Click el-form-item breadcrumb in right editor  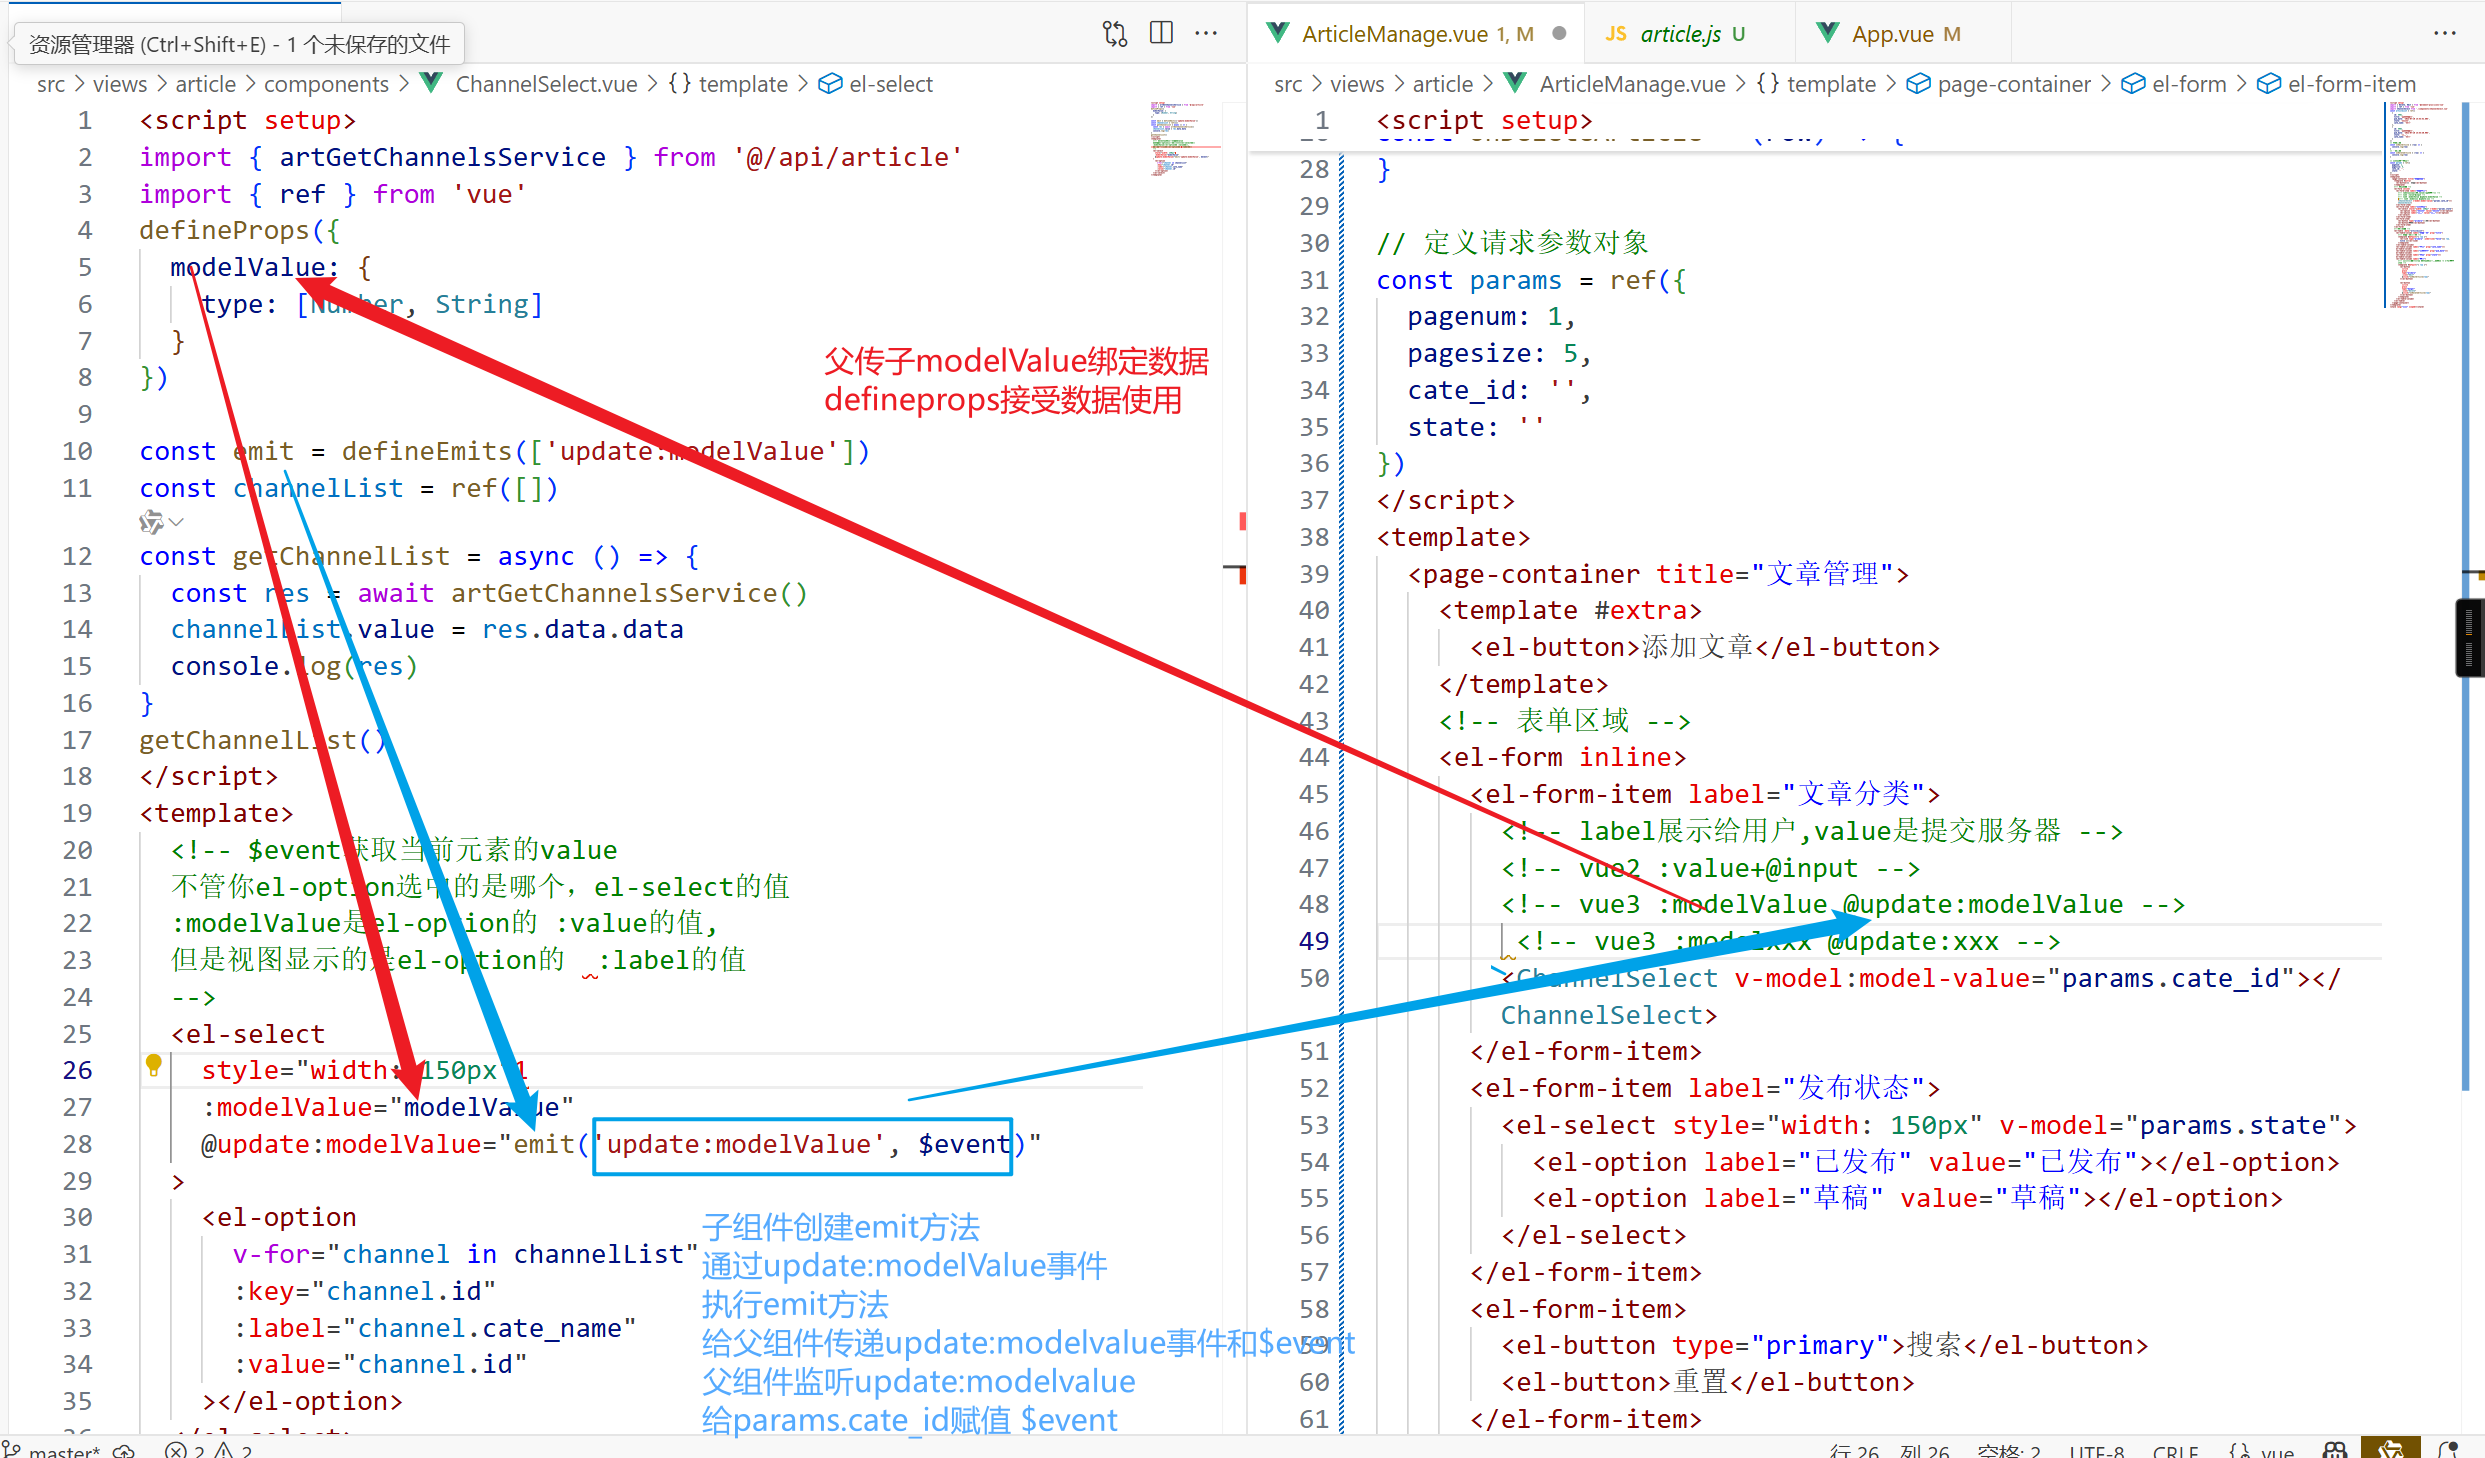click(2351, 85)
